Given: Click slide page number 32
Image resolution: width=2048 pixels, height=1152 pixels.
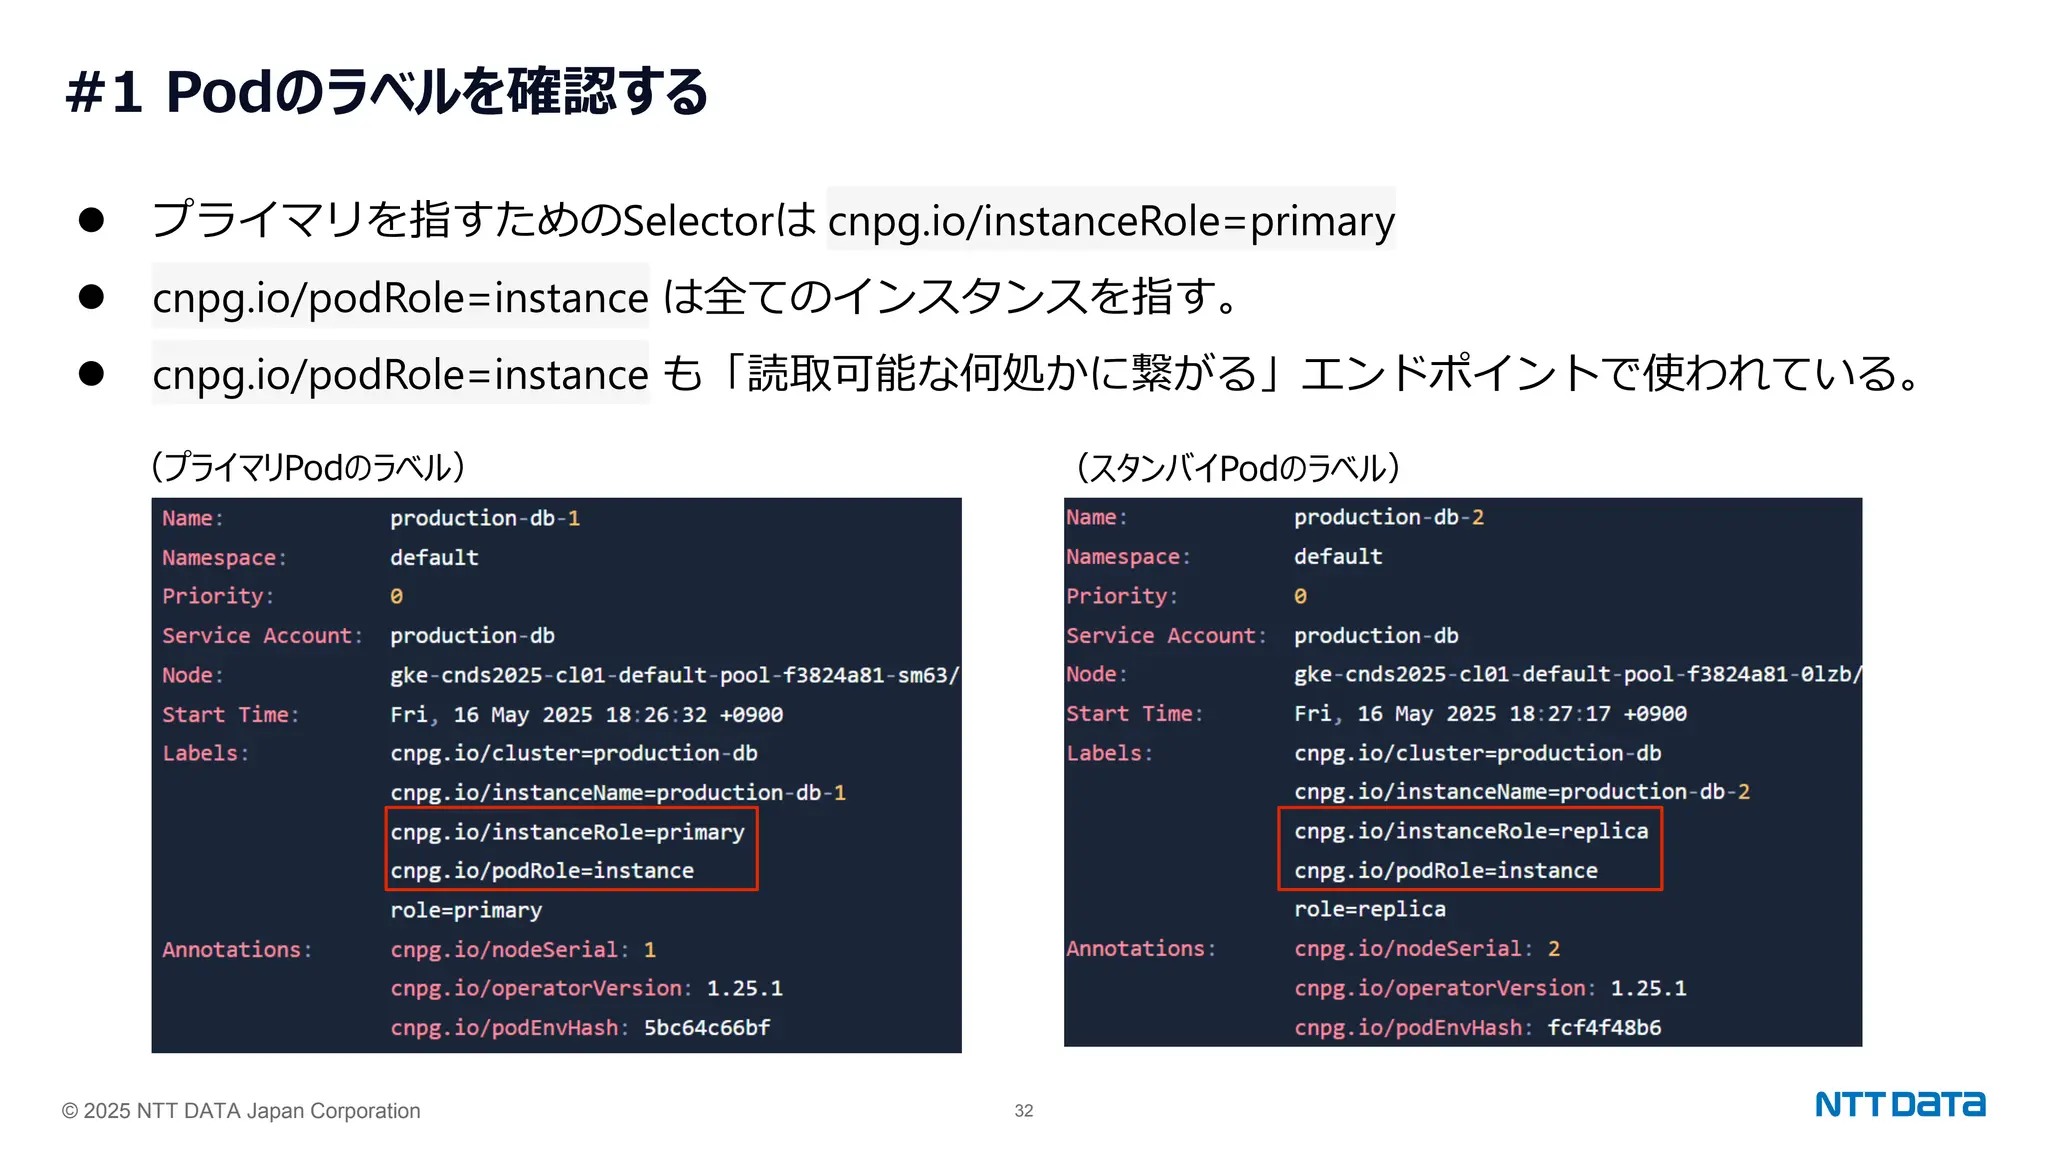Looking at the screenshot, I should tap(1023, 1111).
